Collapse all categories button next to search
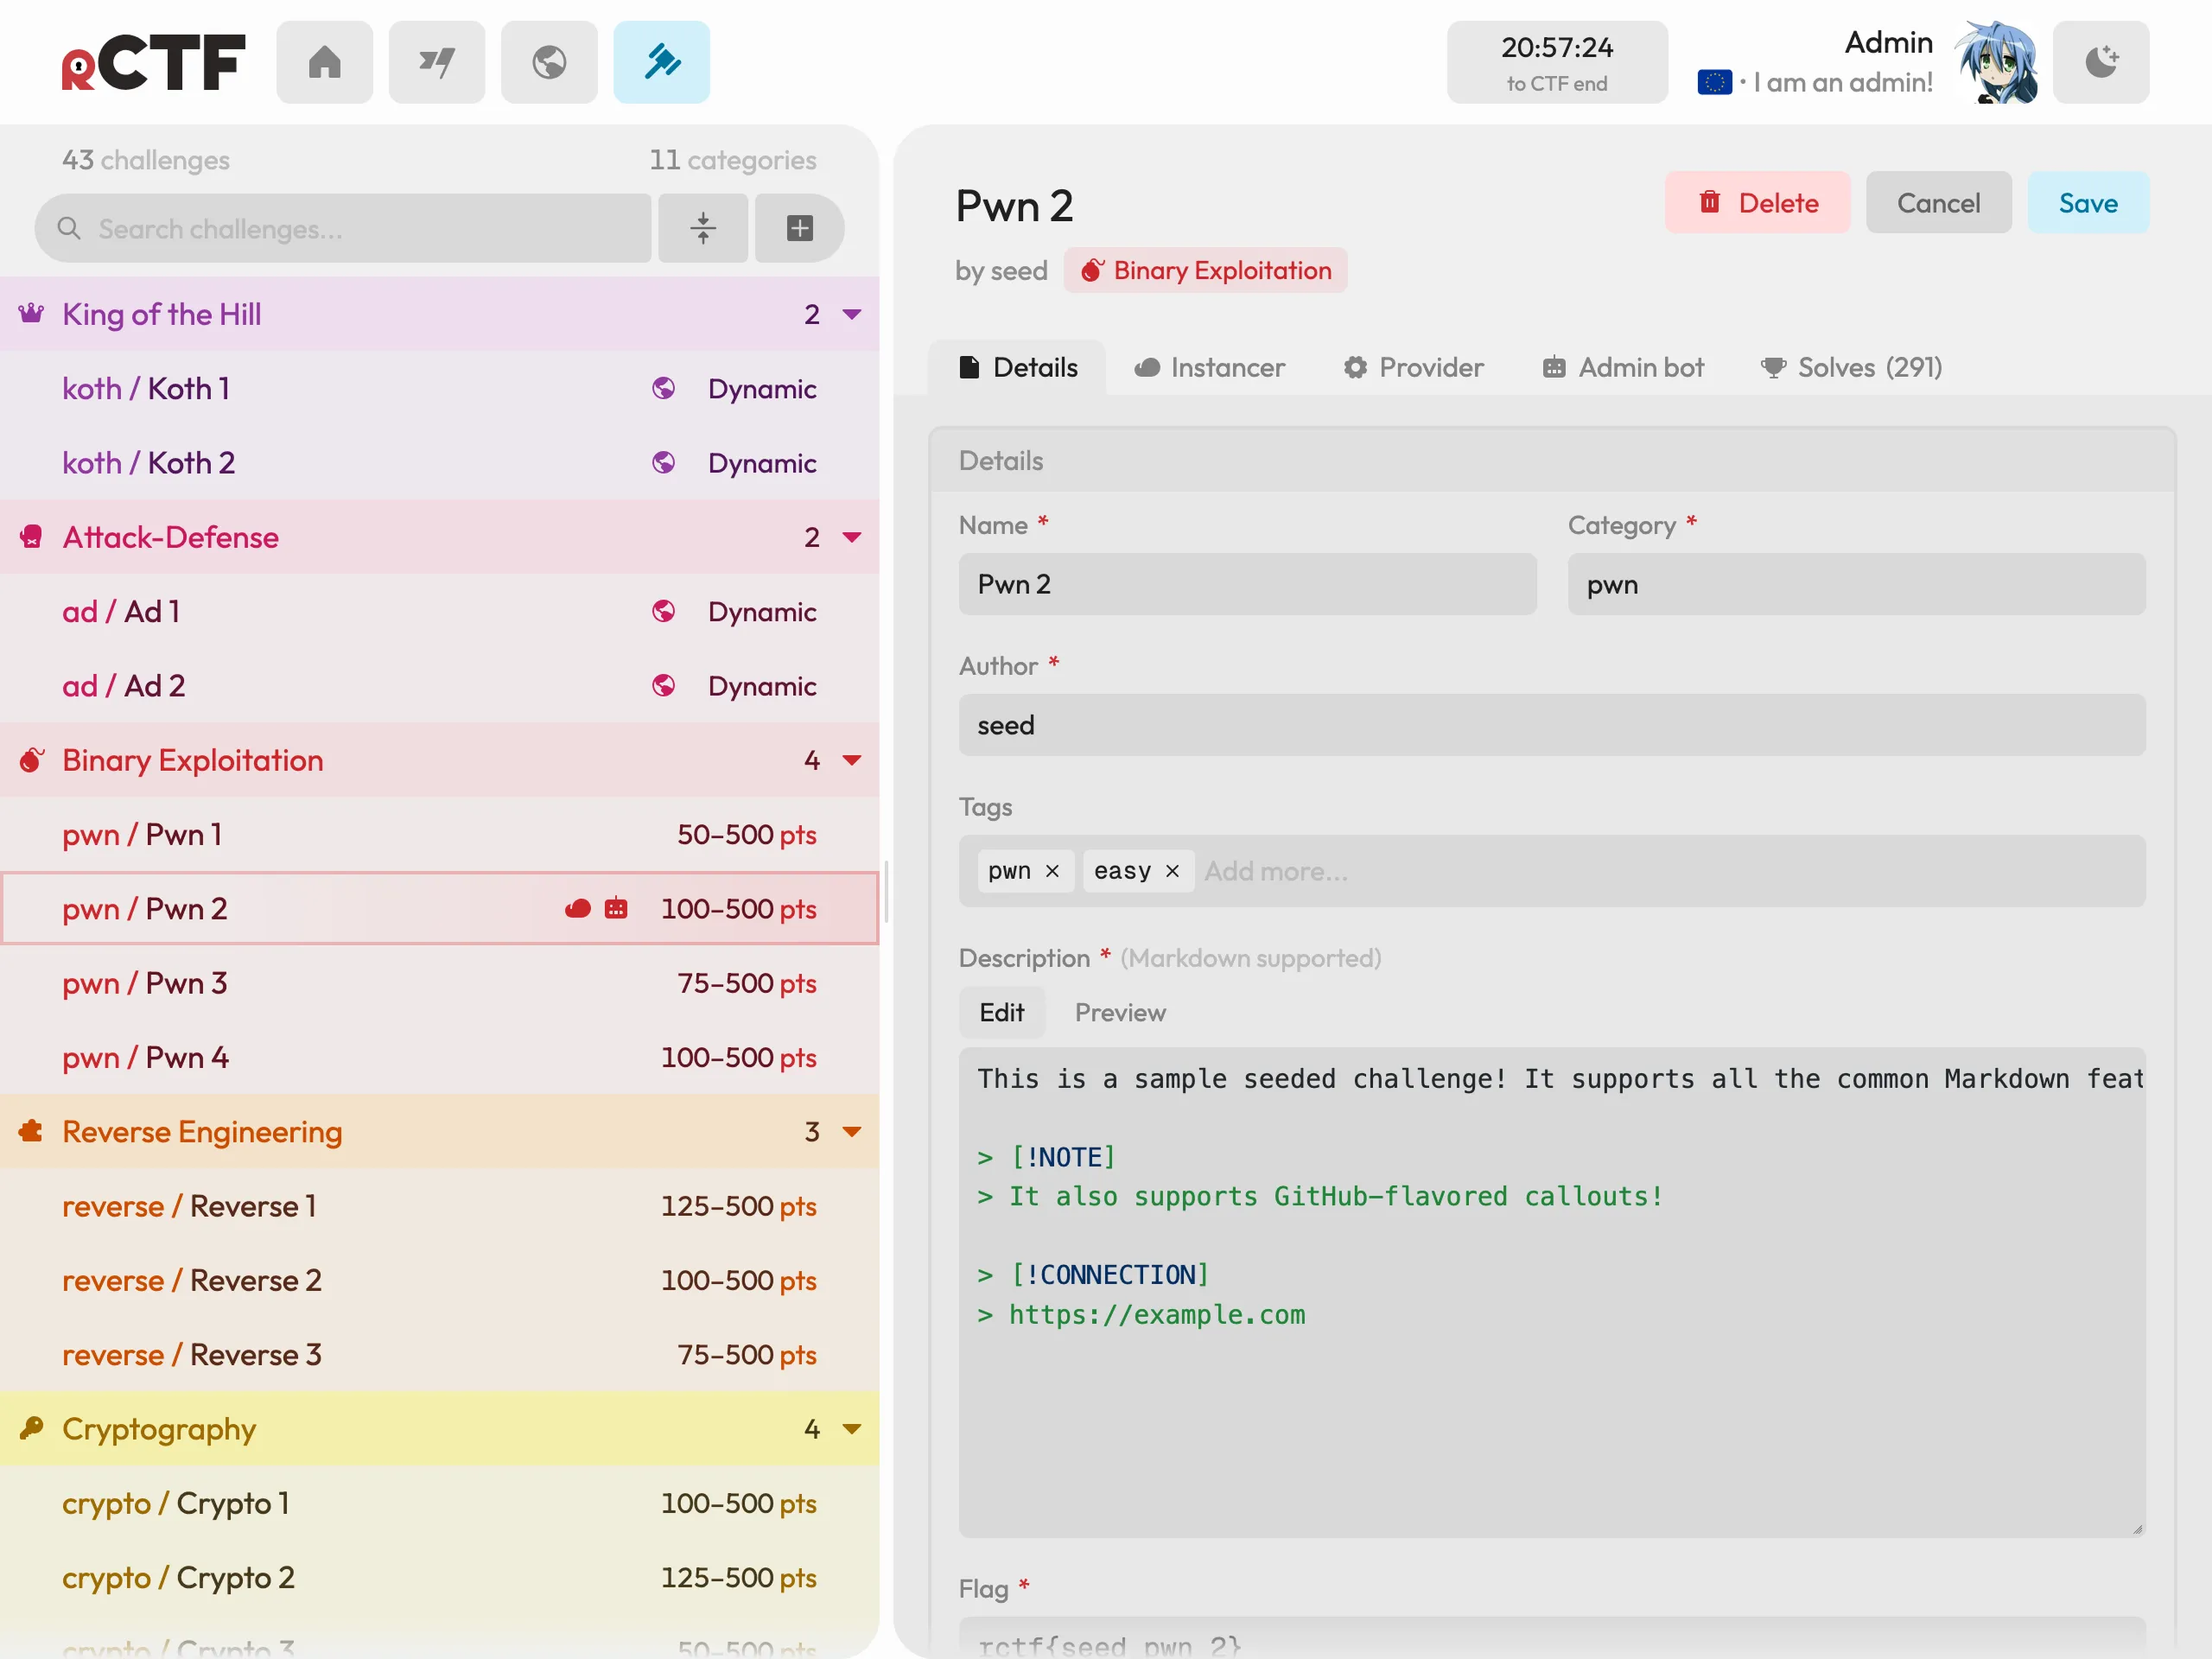The image size is (2212, 1659). click(703, 228)
